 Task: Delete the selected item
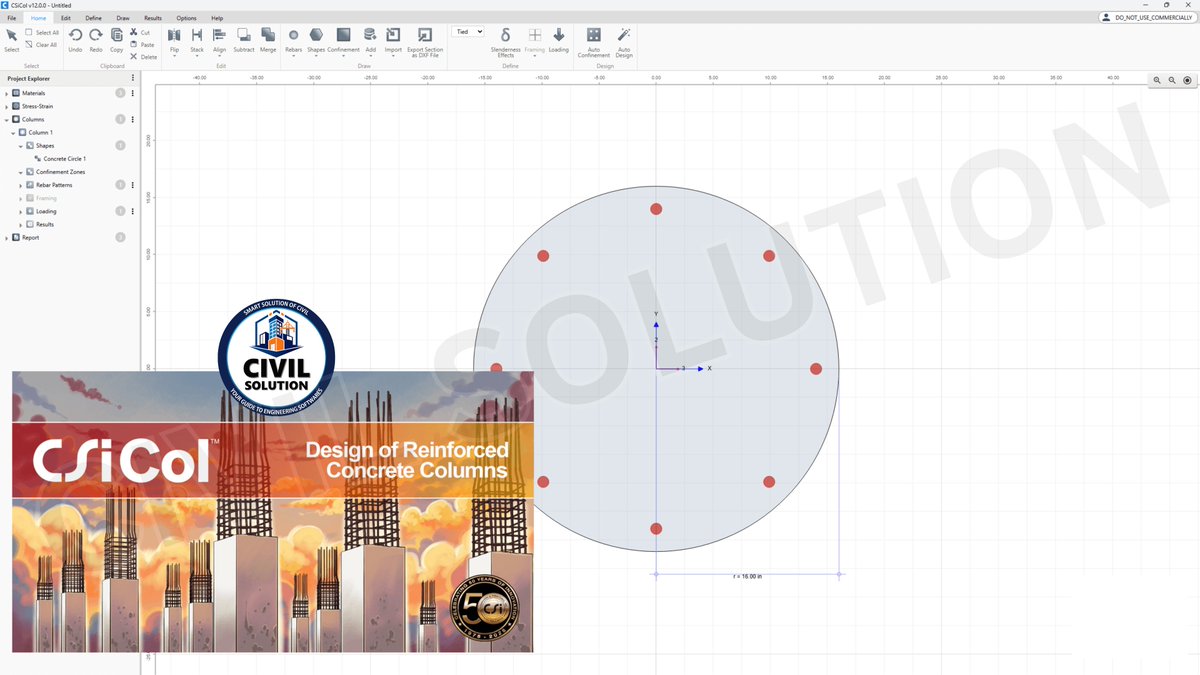(143, 57)
